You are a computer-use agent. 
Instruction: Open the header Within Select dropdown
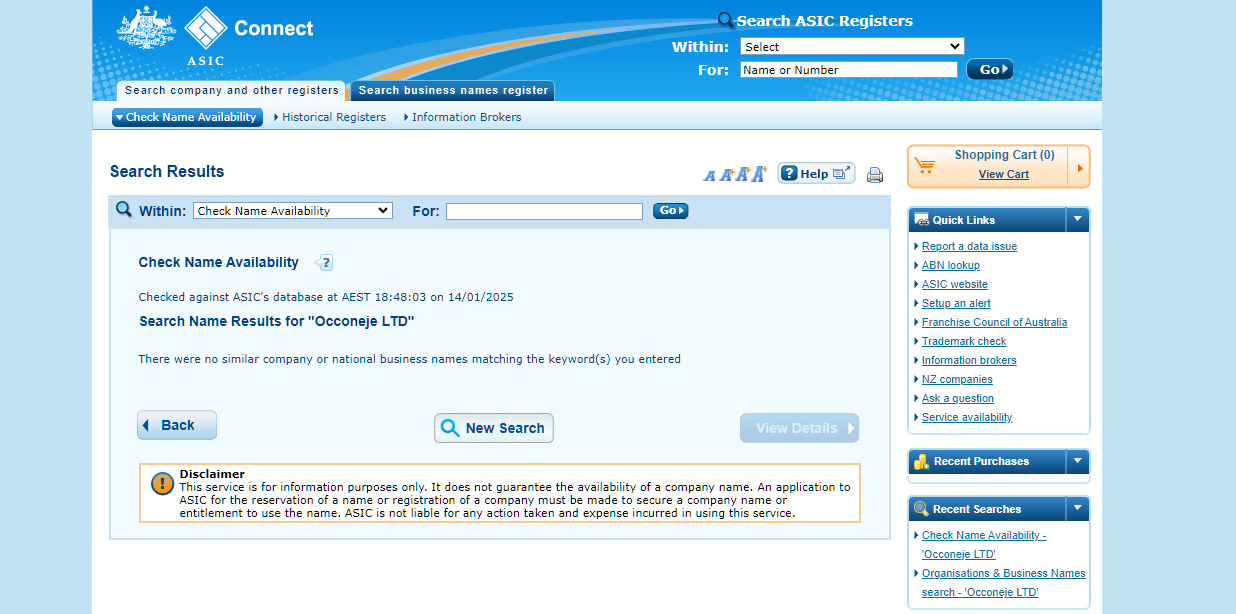[x=852, y=46]
